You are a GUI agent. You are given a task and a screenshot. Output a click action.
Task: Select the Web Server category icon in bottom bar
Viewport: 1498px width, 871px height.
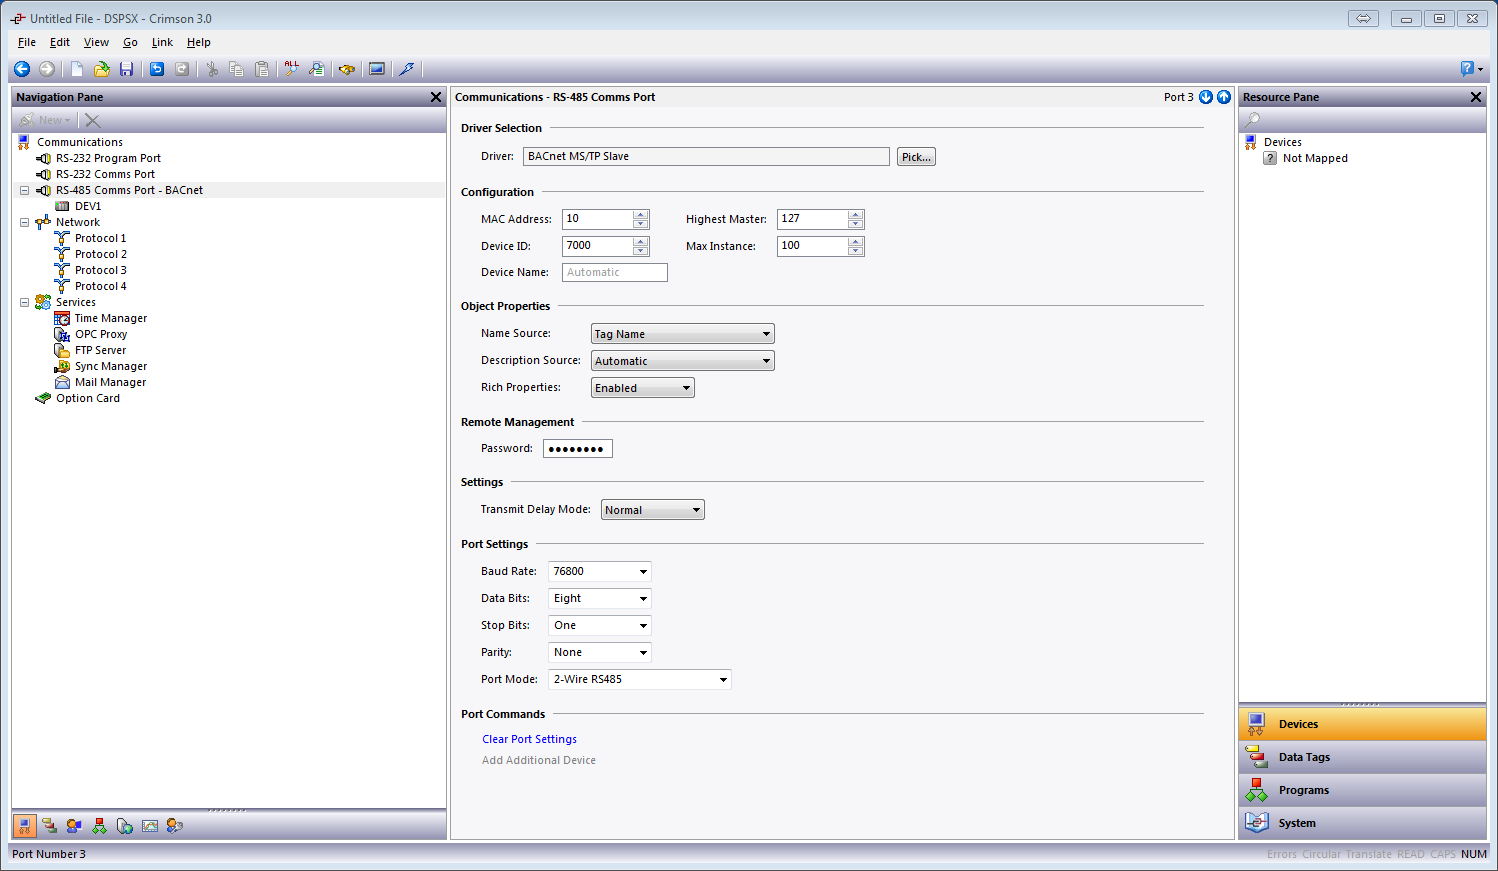pos(125,826)
